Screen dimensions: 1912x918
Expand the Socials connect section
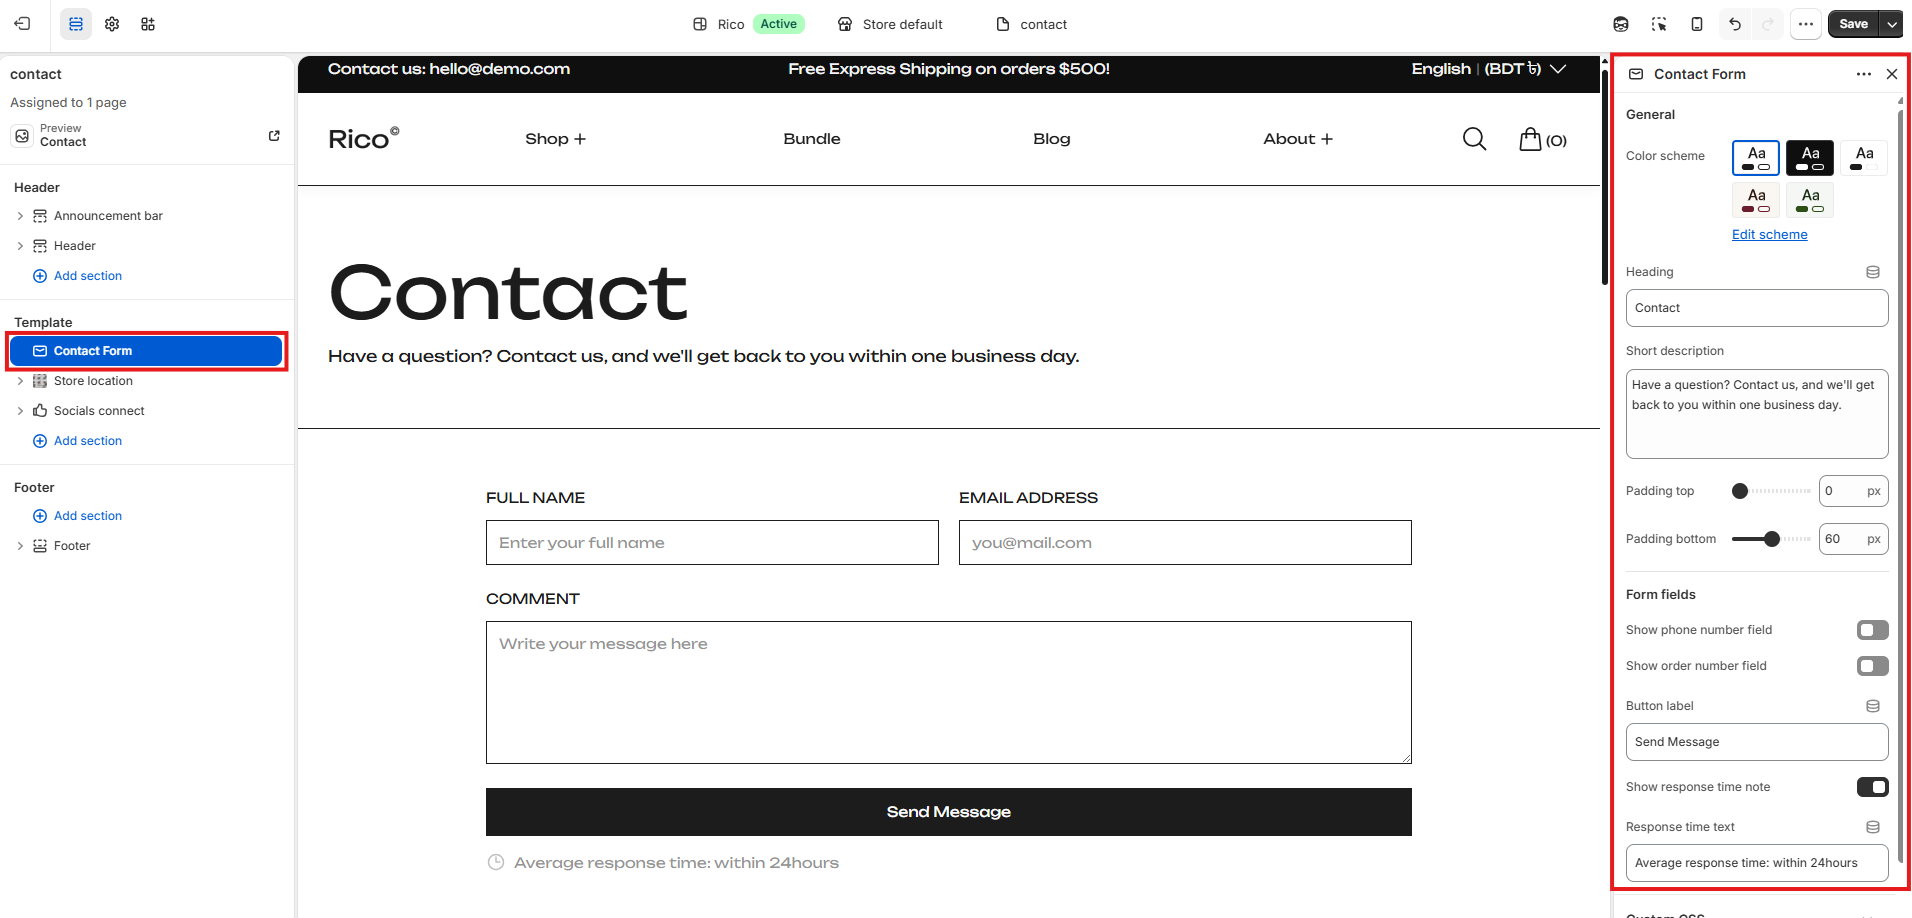(20, 411)
